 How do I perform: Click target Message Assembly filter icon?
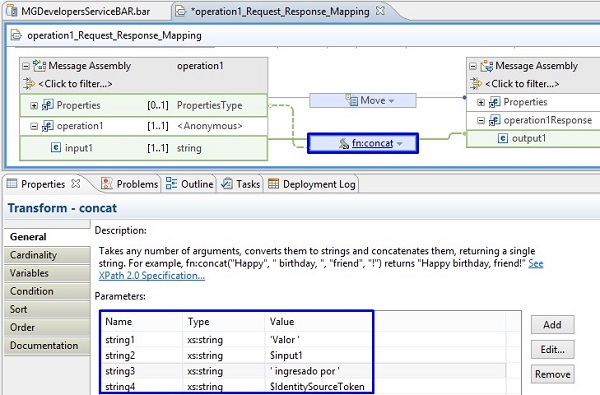coord(476,83)
